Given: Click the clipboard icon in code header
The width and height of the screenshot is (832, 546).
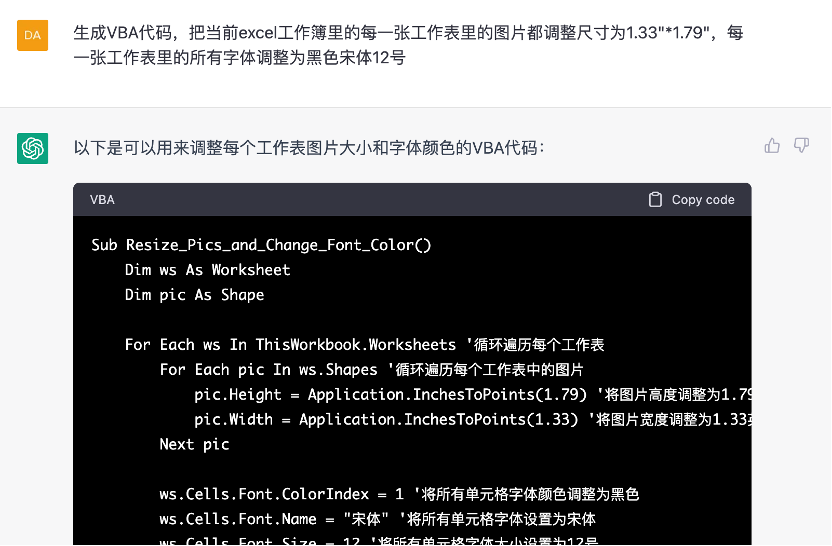Looking at the screenshot, I should pyautogui.click(x=655, y=200).
